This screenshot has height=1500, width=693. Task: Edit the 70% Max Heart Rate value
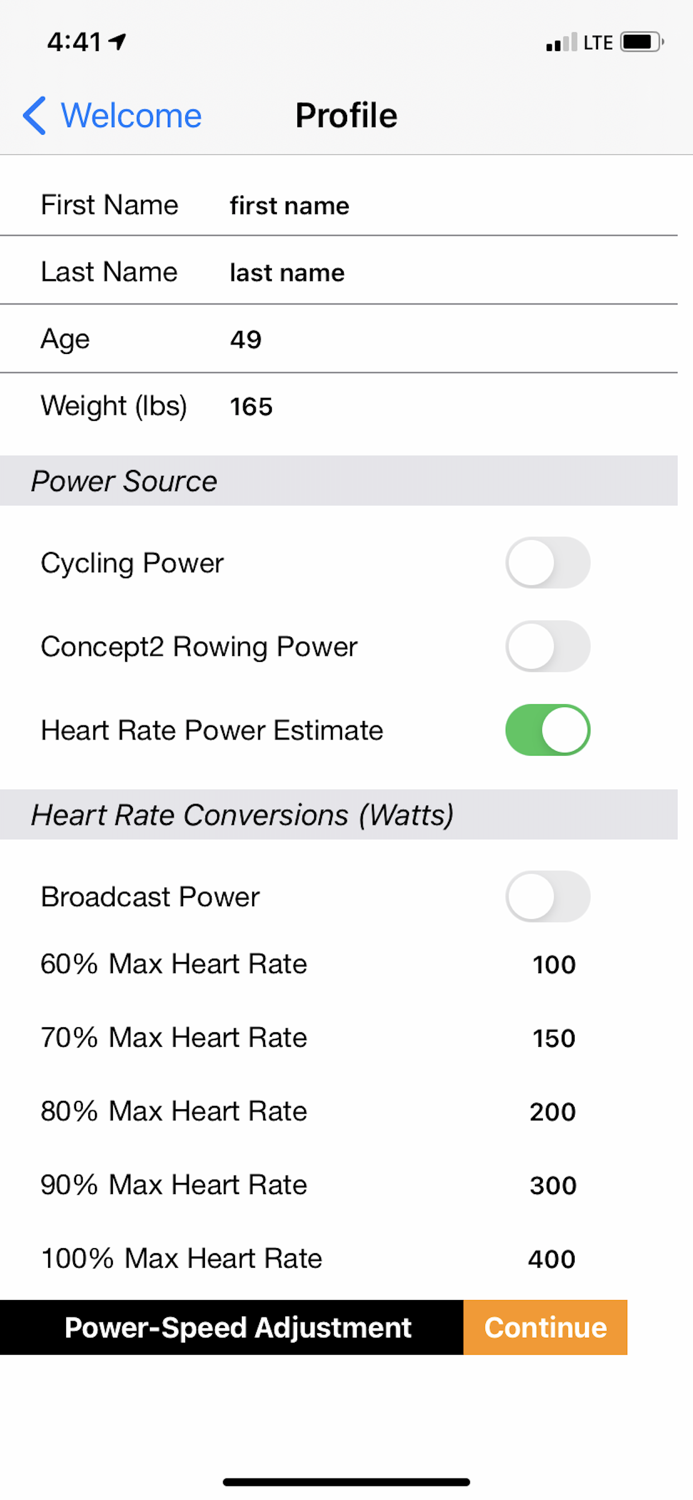pos(553,1038)
